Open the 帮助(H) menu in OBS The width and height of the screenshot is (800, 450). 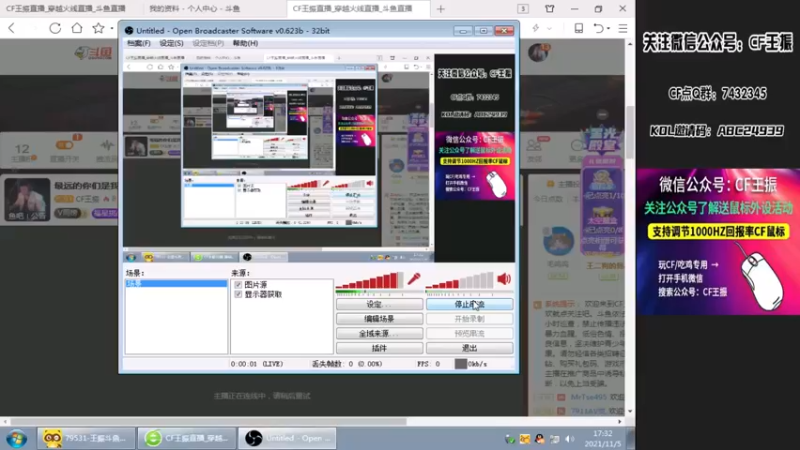[245, 43]
